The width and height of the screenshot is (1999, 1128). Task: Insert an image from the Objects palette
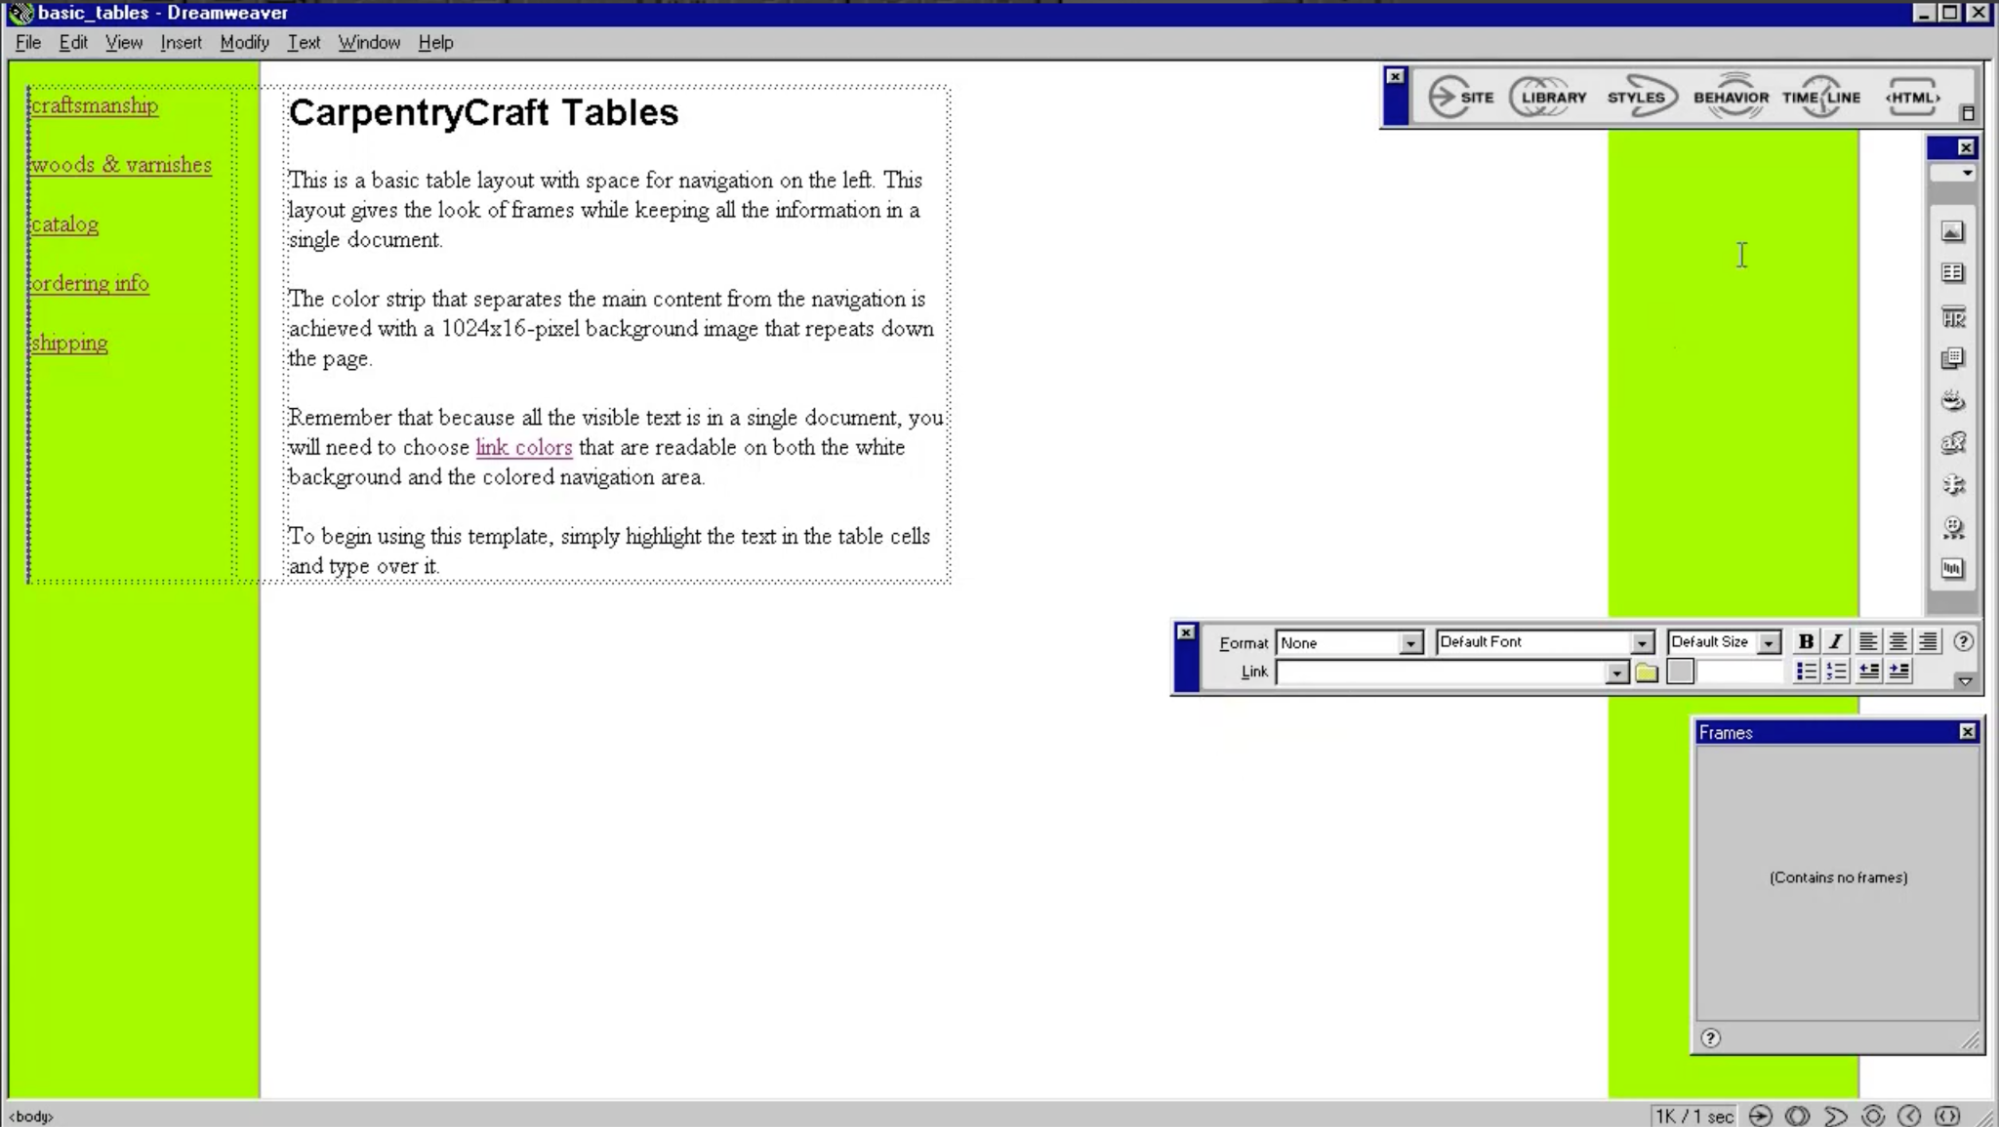click(x=1951, y=233)
